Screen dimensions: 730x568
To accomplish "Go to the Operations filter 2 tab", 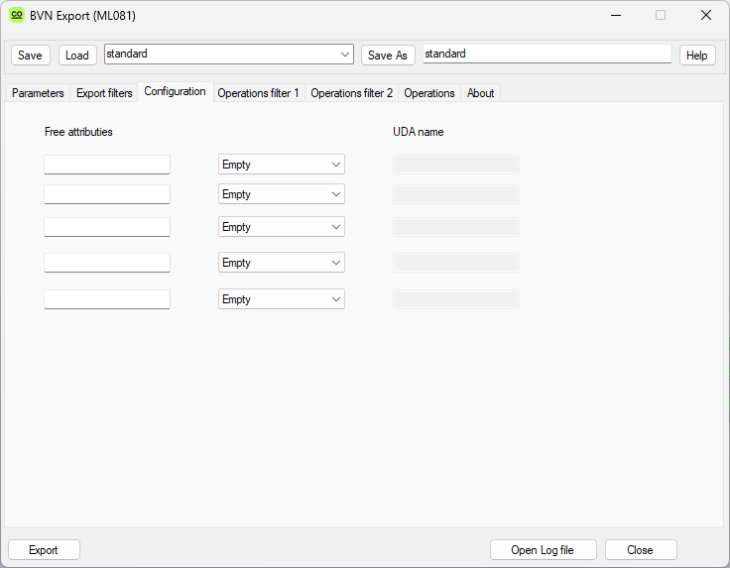I will [351, 93].
